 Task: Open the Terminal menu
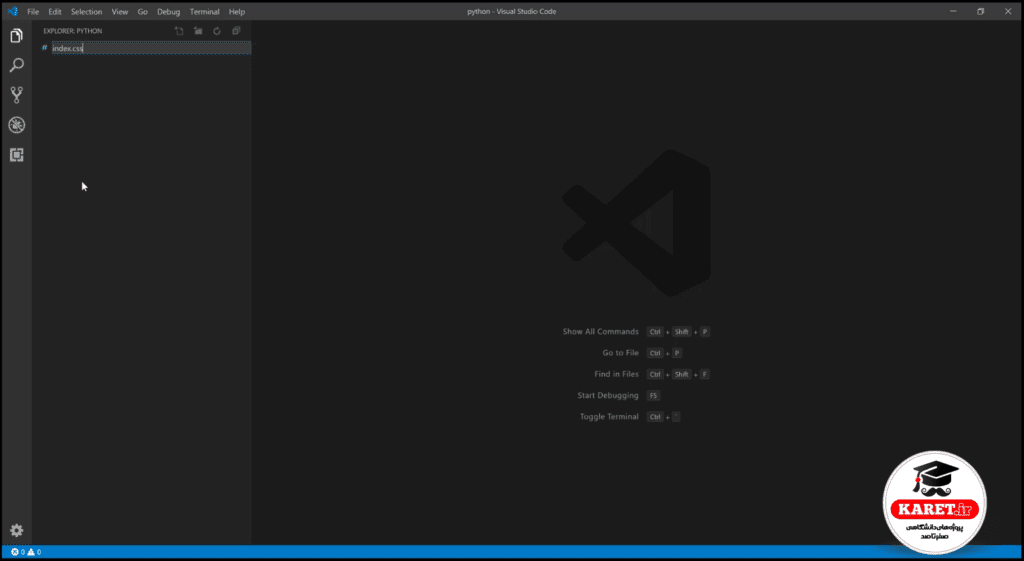[204, 12]
